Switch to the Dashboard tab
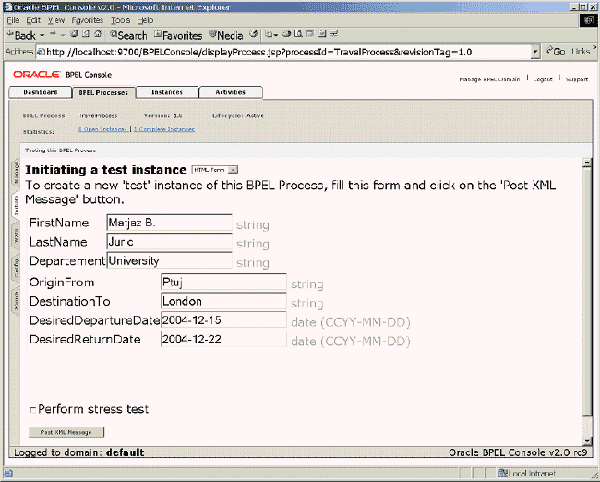This screenshot has width=600, height=482. 40,92
